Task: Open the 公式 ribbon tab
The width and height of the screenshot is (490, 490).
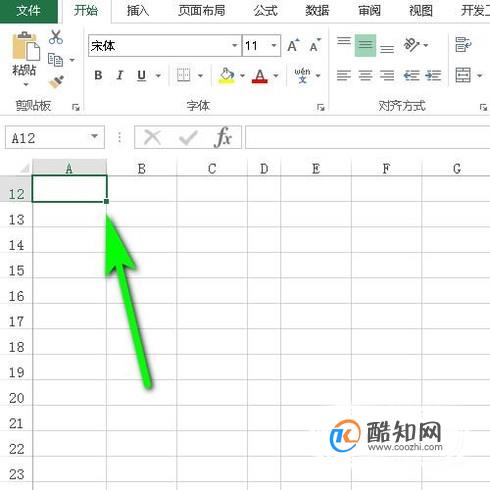Action: pos(265,11)
